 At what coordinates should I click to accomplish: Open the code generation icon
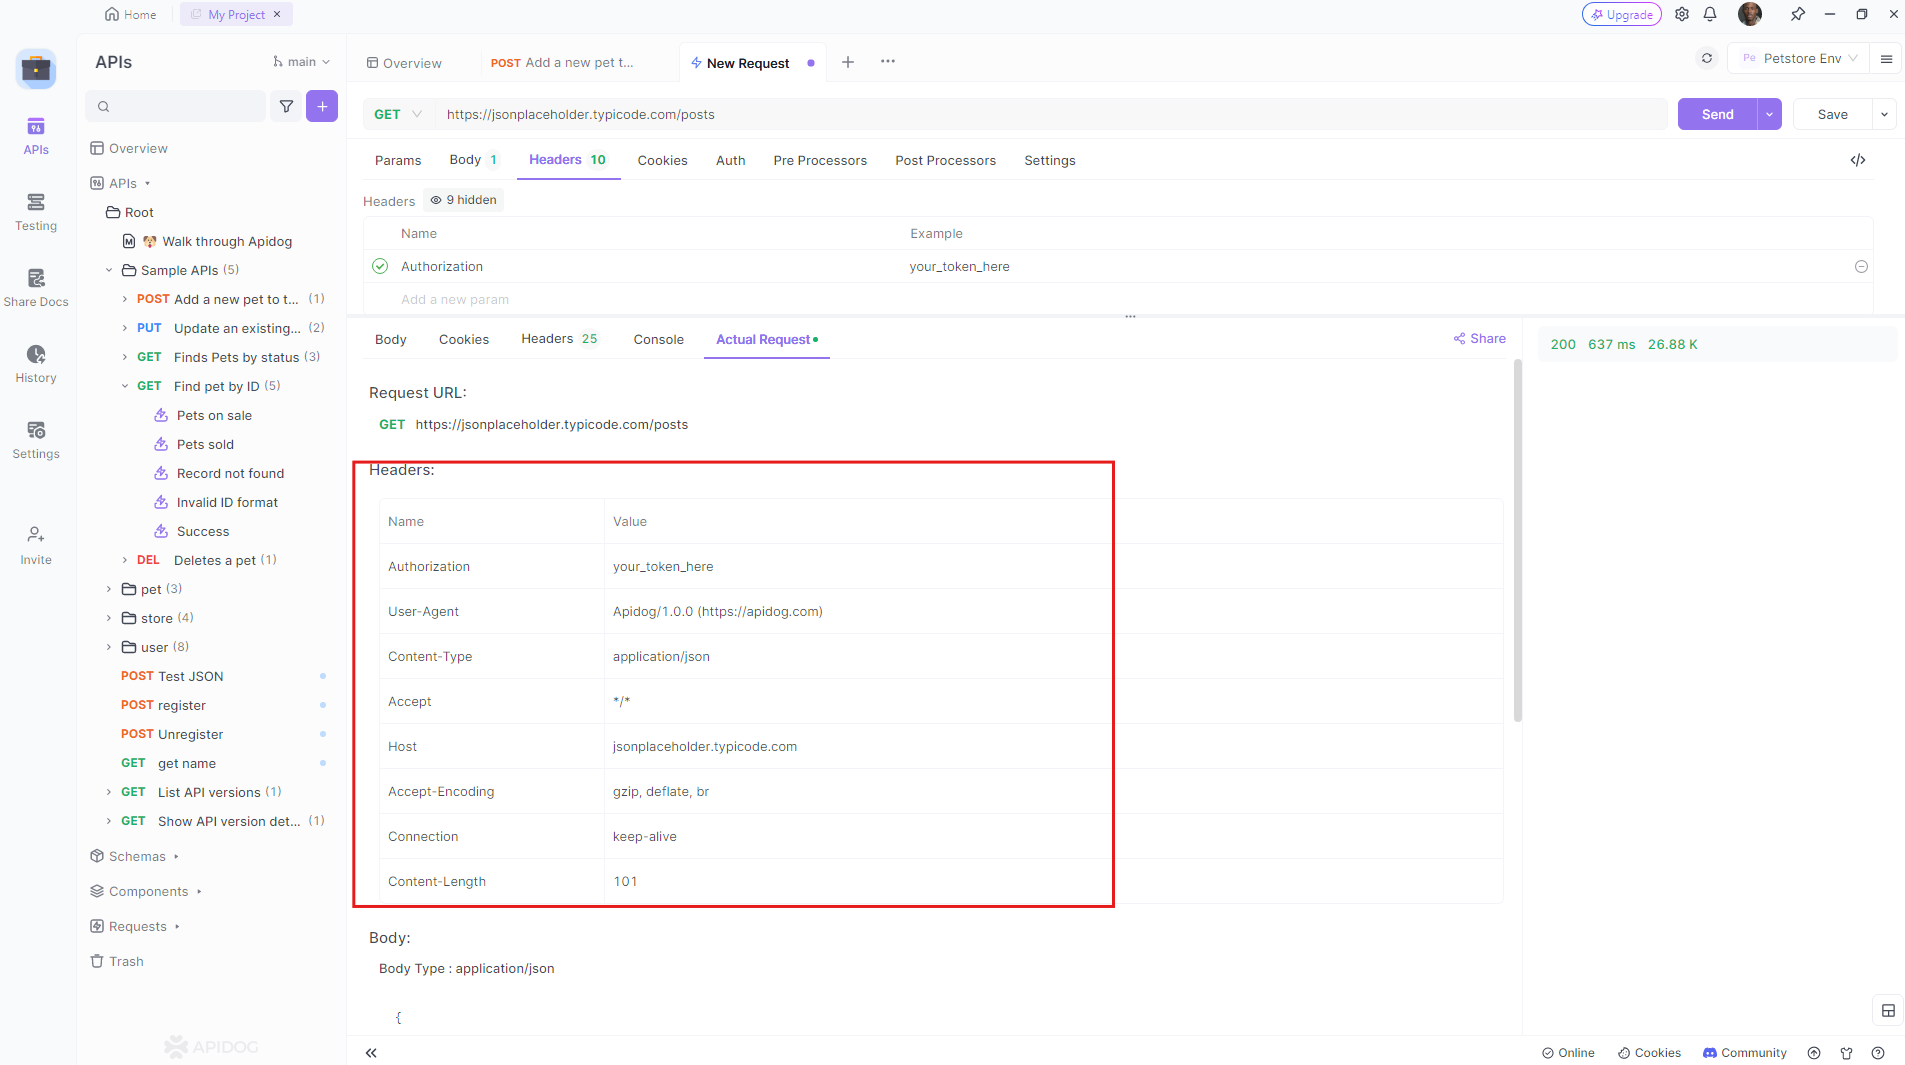pyautogui.click(x=1858, y=160)
